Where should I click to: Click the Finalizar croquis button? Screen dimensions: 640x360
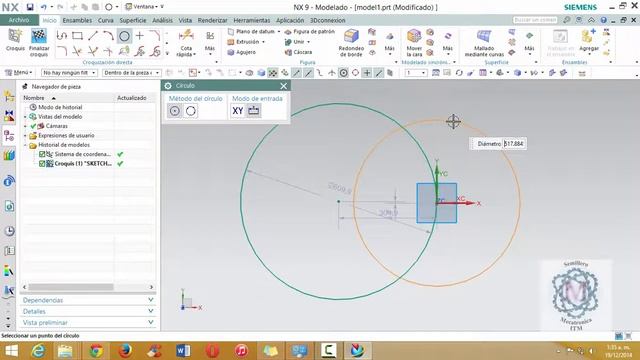coord(39,43)
